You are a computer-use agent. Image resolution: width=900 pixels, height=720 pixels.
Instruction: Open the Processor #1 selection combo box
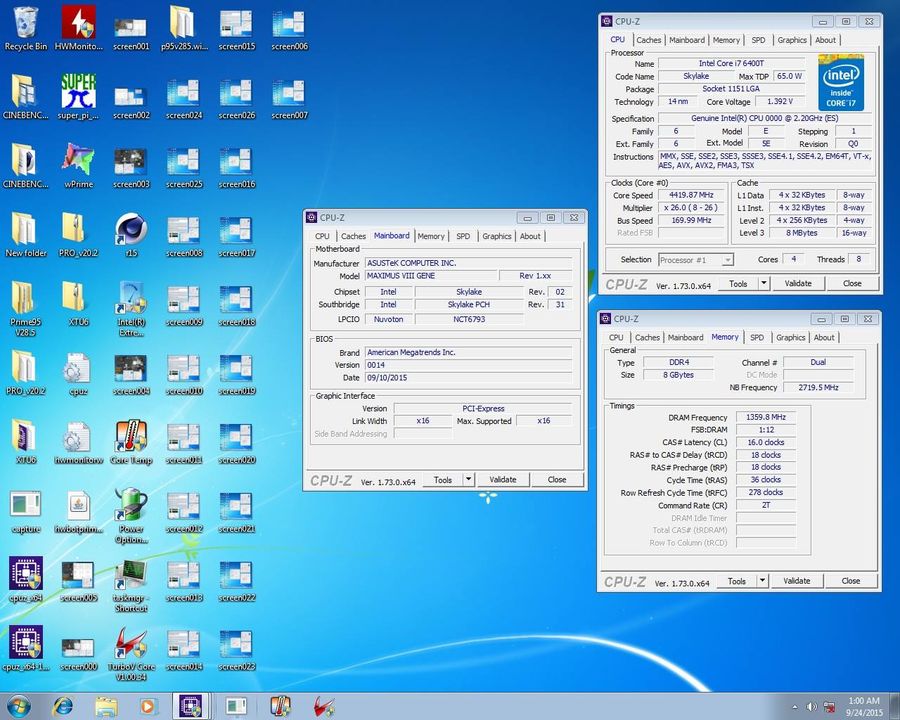click(x=695, y=260)
